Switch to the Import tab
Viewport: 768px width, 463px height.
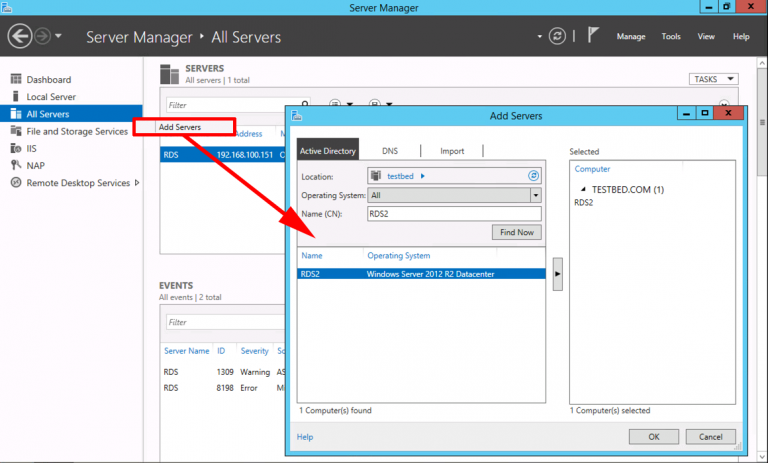(x=452, y=151)
